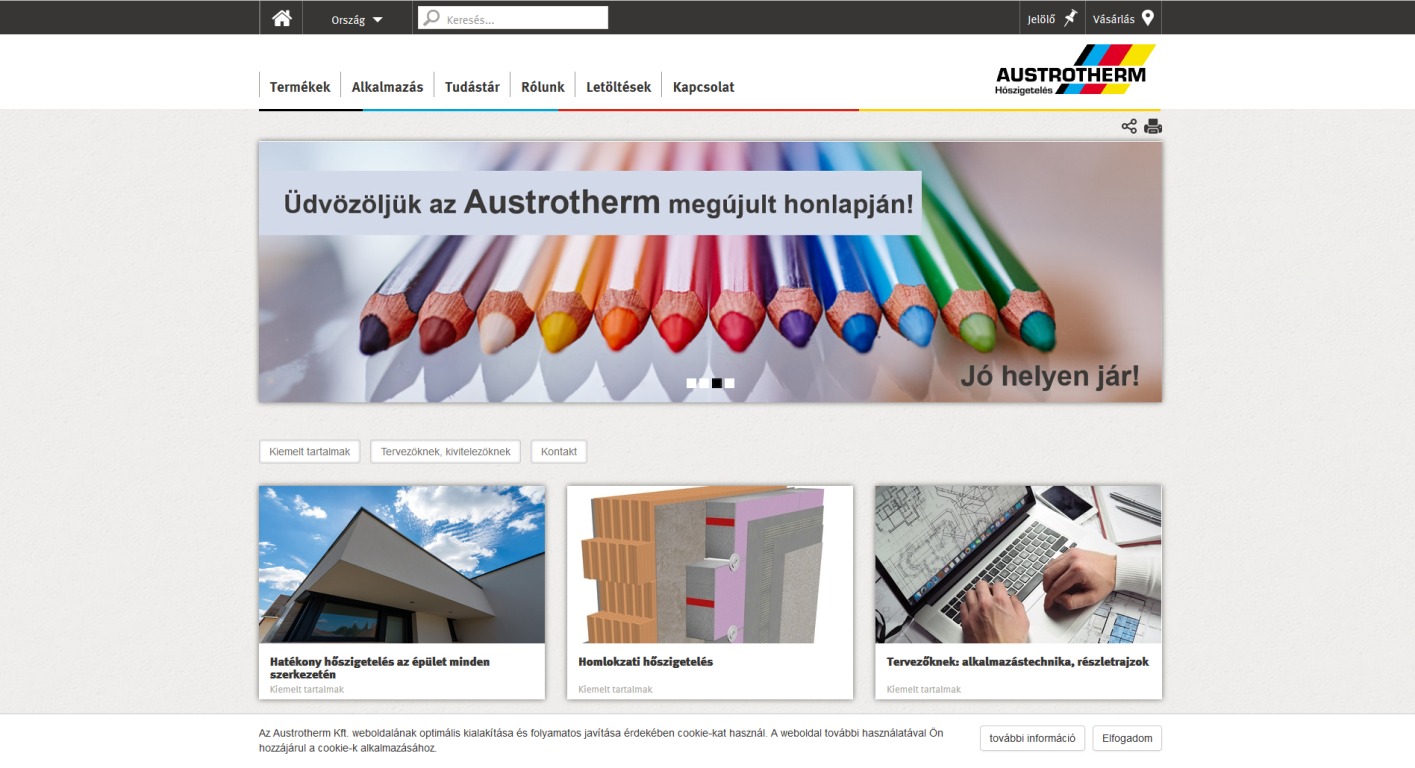Viewport: 1415px width, 768px height.
Task: Open 'Hatékony hőszigetelés az épület minden szerkezetén' link
Action: 380,668
